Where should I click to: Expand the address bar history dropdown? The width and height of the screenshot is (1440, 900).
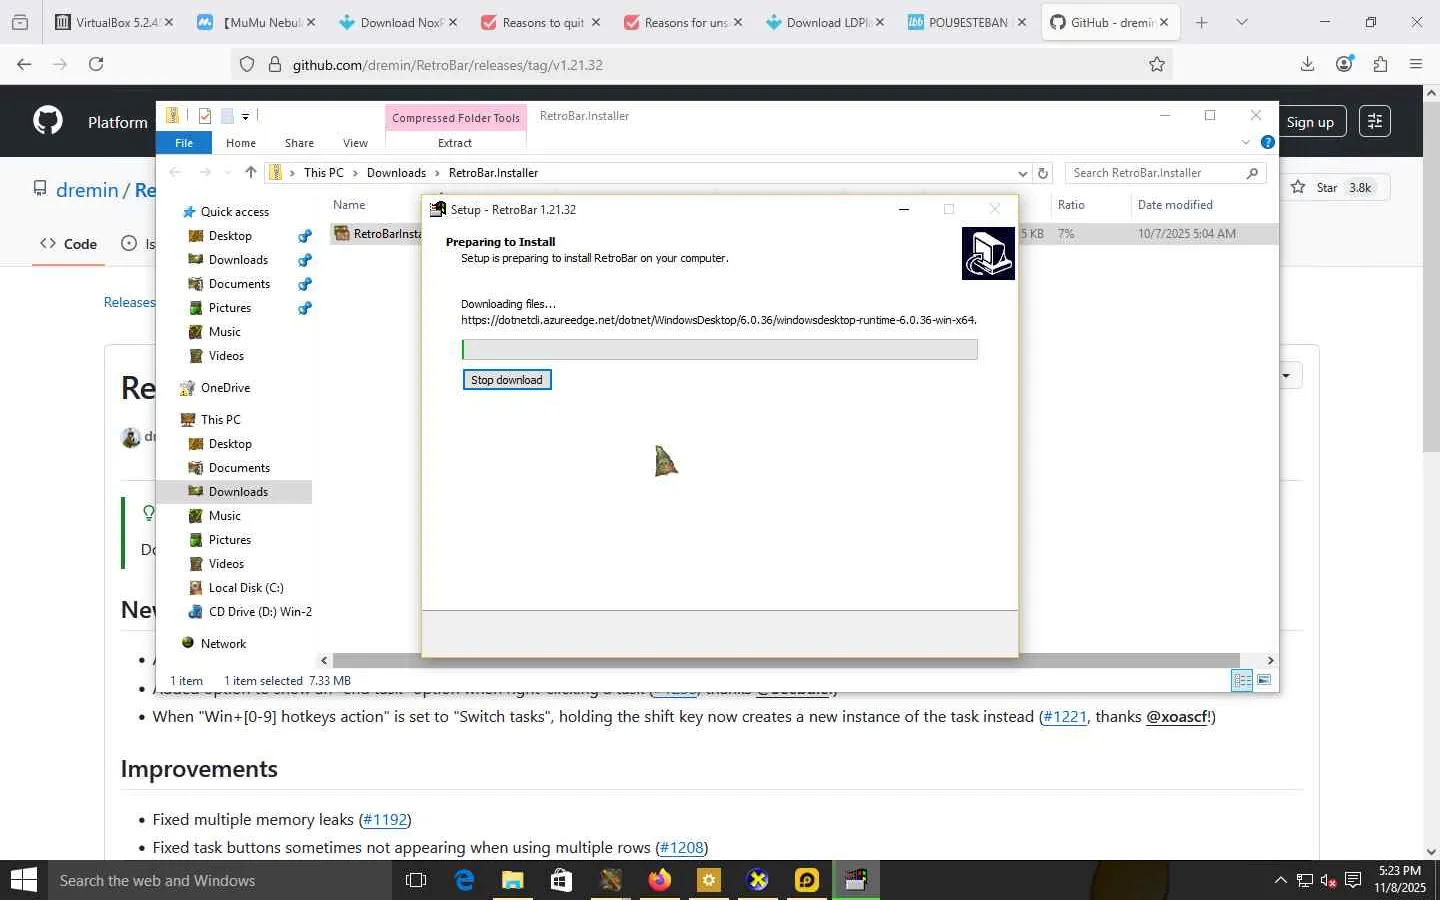(x=1022, y=173)
